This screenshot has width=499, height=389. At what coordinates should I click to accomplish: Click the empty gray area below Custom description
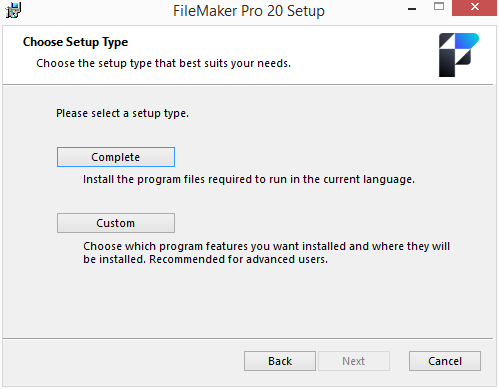(x=248, y=300)
